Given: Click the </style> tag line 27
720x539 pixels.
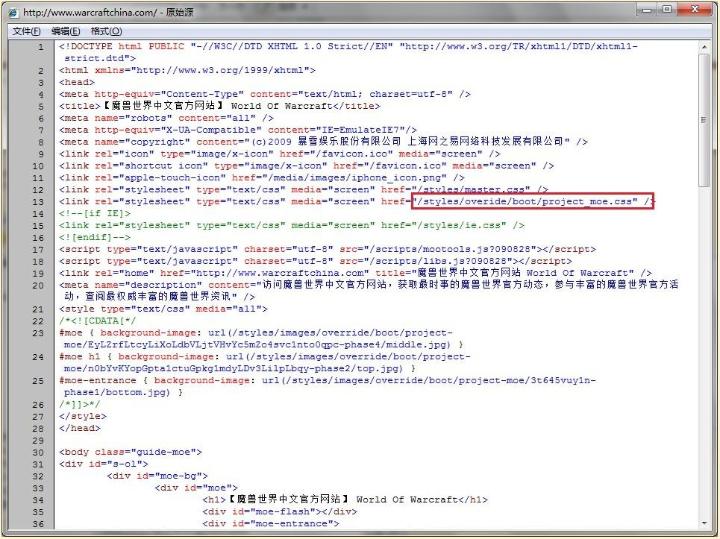Looking at the screenshot, I should pyautogui.click(x=83, y=416).
